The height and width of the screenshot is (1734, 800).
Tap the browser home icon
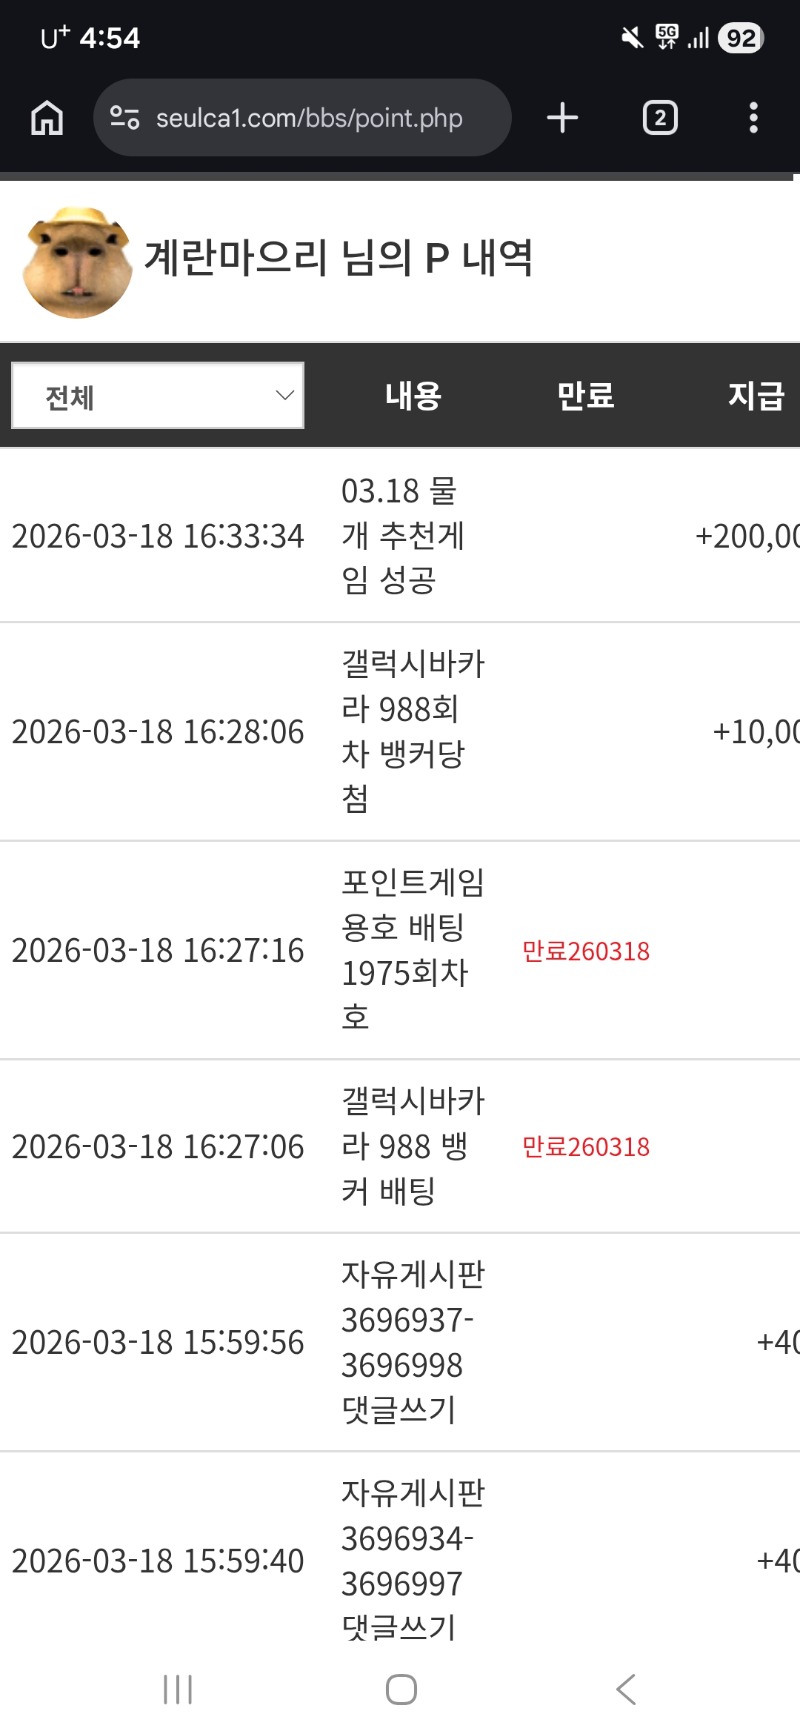(x=47, y=118)
